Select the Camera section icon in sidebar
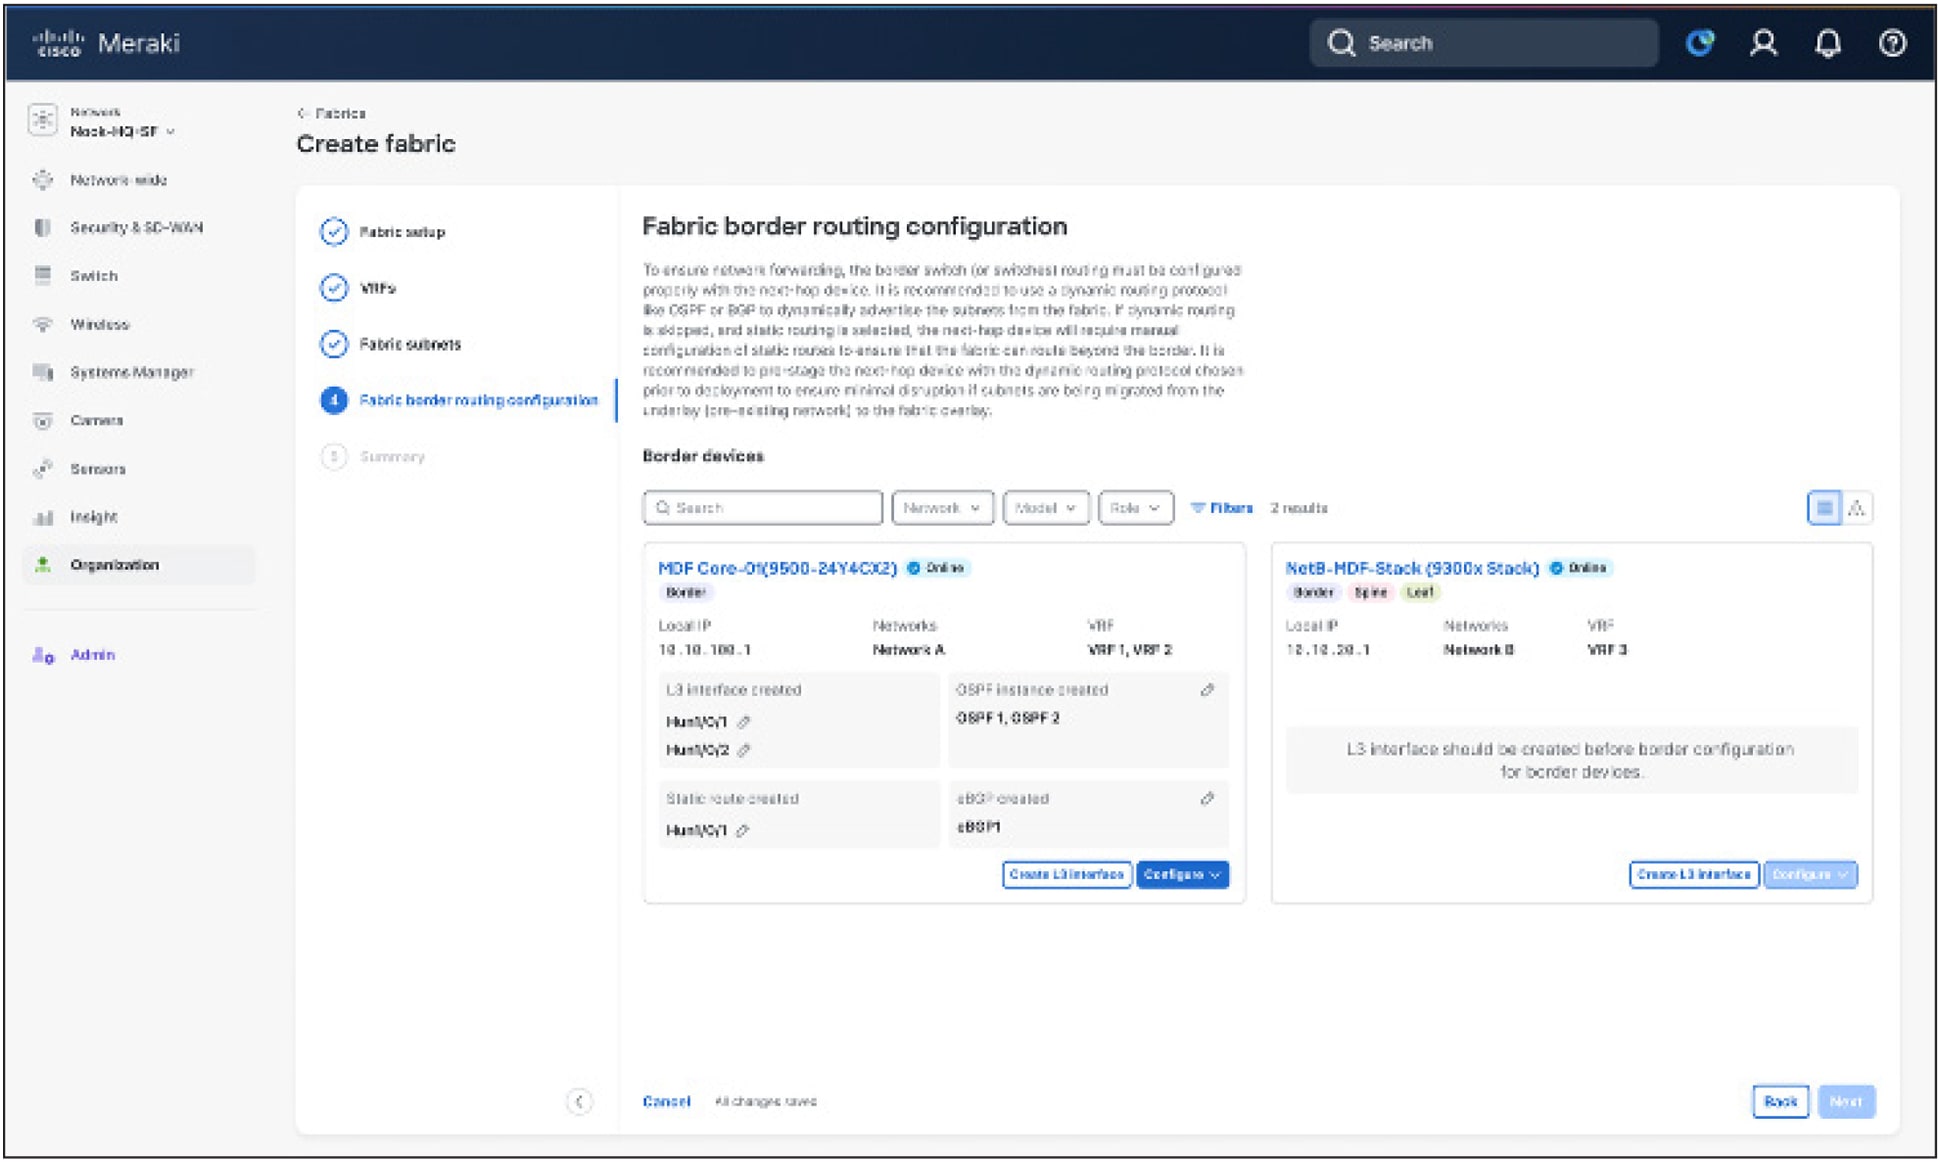1941x1162 pixels. point(42,421)
